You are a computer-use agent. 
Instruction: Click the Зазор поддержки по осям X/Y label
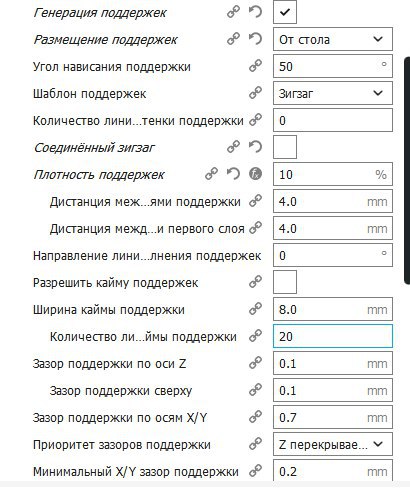[120, 418]
